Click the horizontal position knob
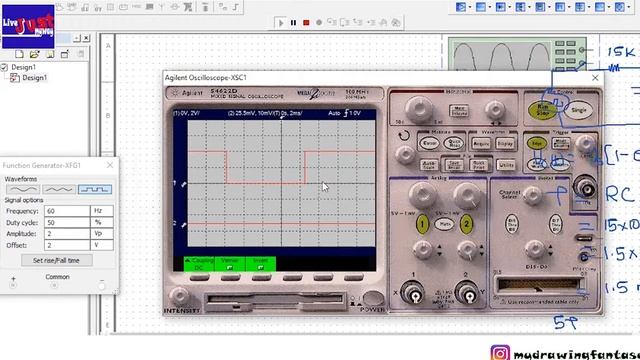This screenshot has height=360, width=640. click(495, 109)
